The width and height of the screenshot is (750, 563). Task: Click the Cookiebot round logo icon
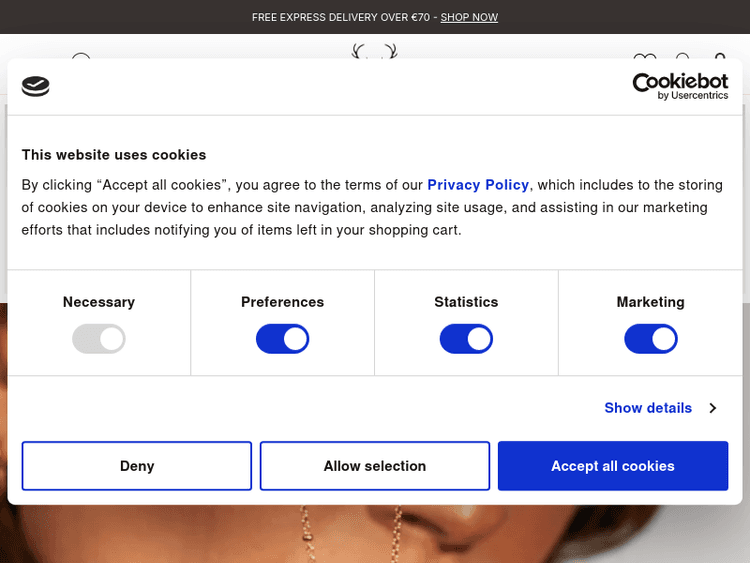pyautogui.click(x=35, y=87)
